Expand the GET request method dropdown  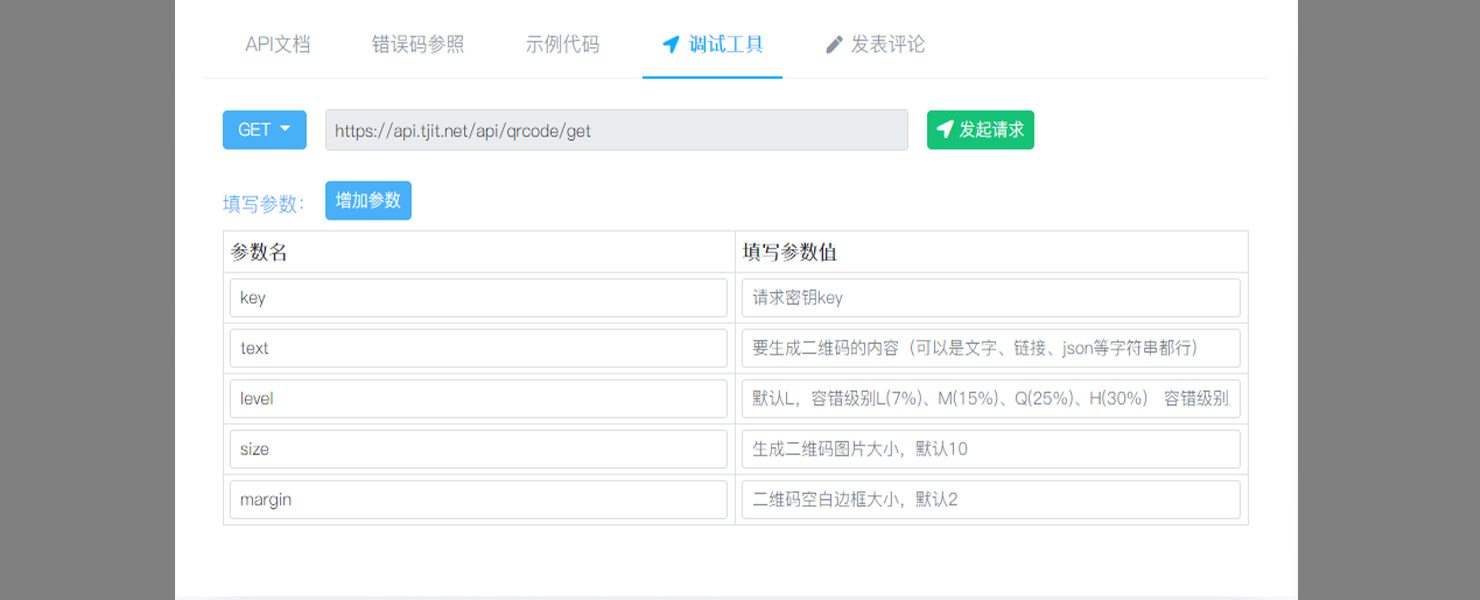click(x=264, y=130)
